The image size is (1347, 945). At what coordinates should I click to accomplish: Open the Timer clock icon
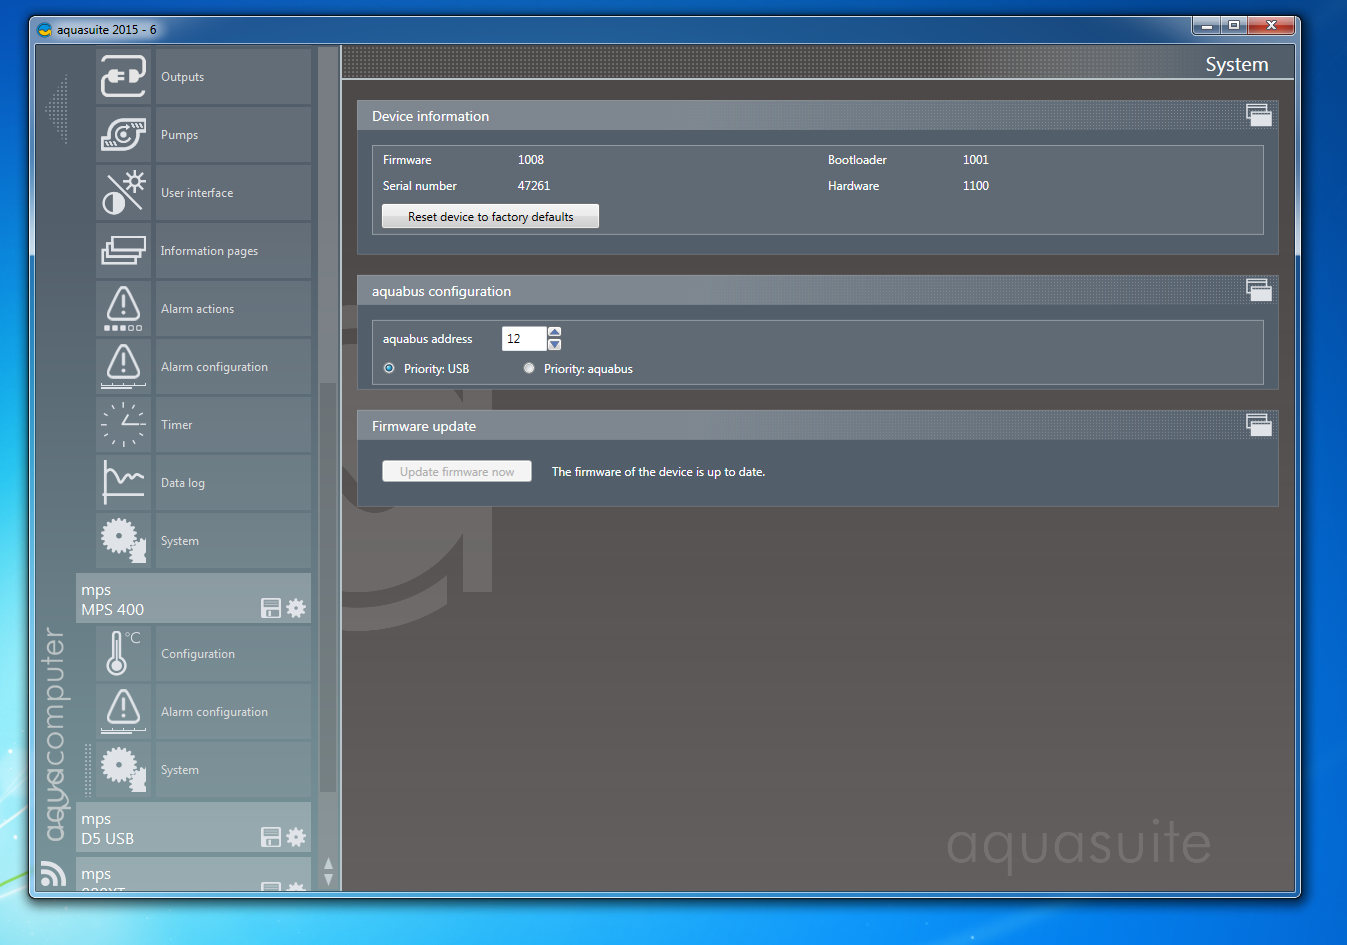(123, 425)
